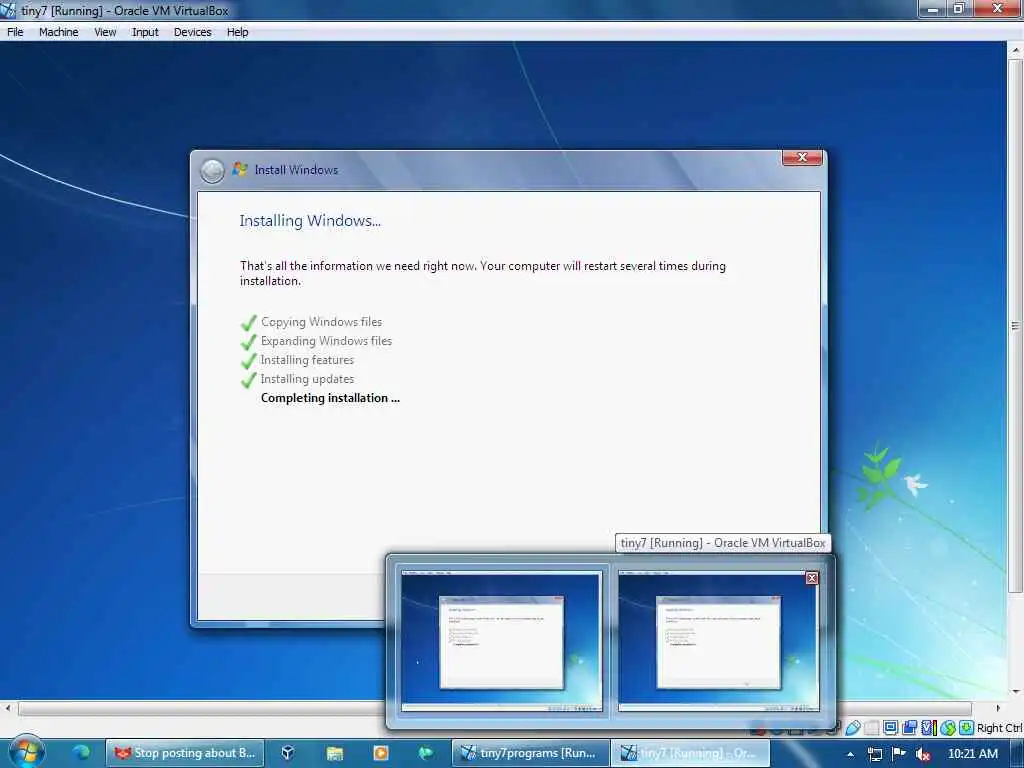Open File Explorer from the taskbar
The height and width of the screenshot is (768, 1024).
(x=334, y=753)
